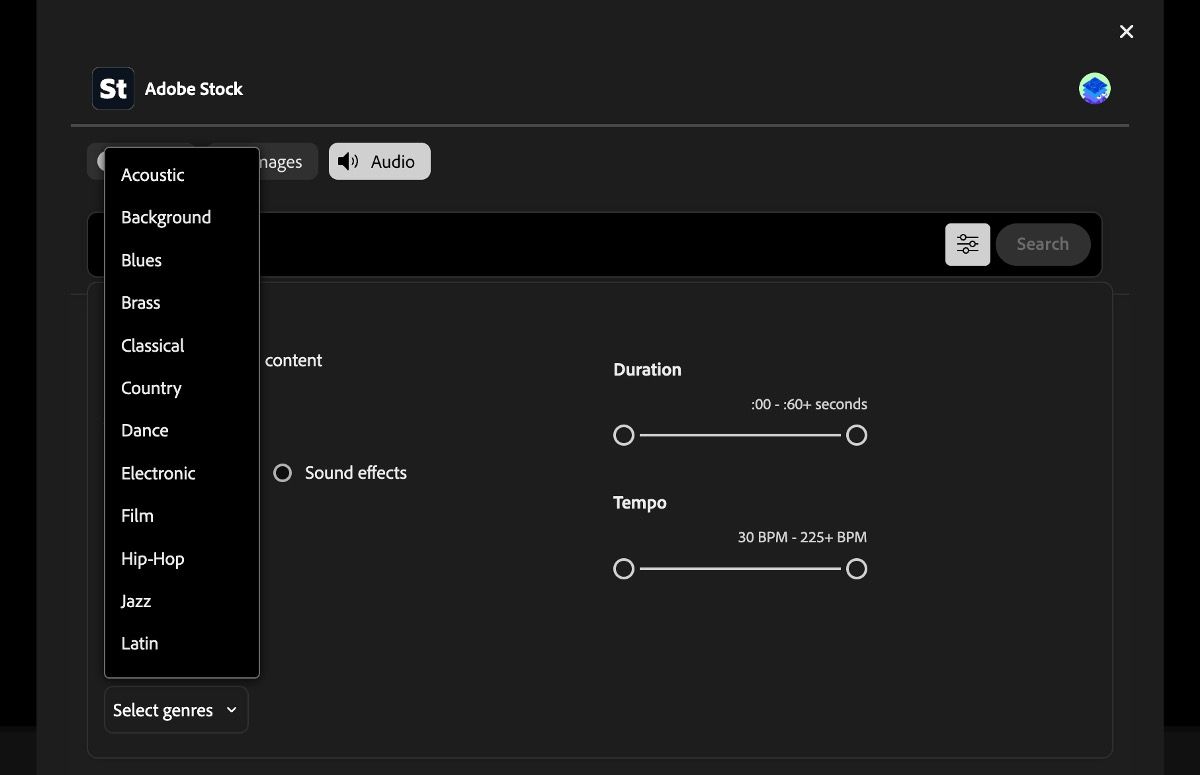
Task: Switch to the Images tab
Action: [289, 161]
